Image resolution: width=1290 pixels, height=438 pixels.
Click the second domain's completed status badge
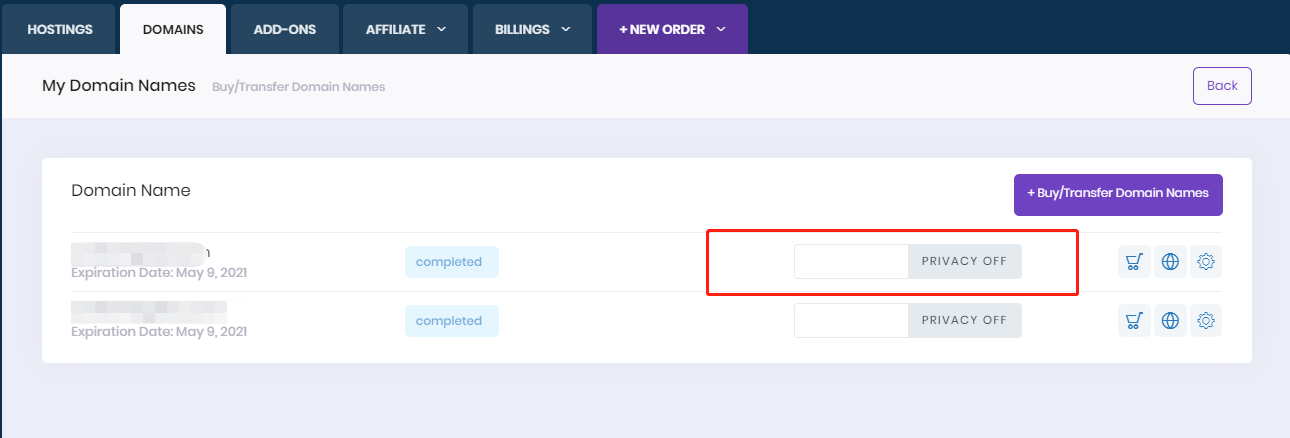[x=451, y=321]
